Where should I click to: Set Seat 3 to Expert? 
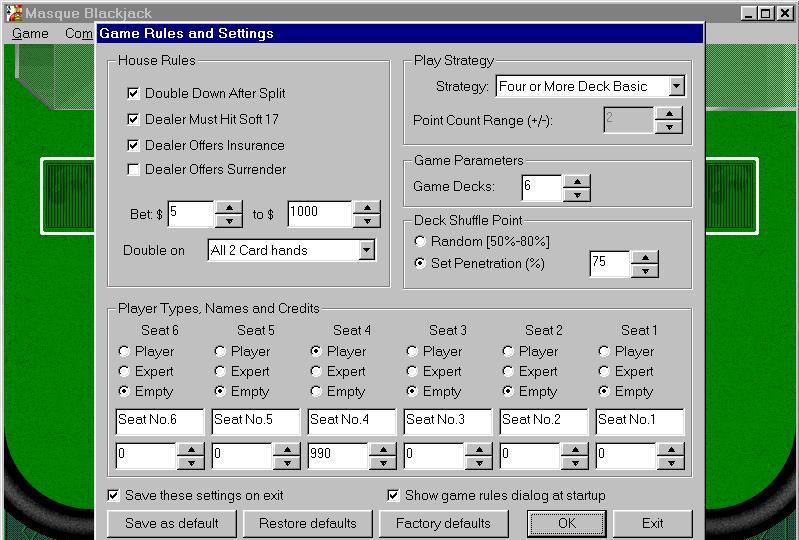click(412, 371)
